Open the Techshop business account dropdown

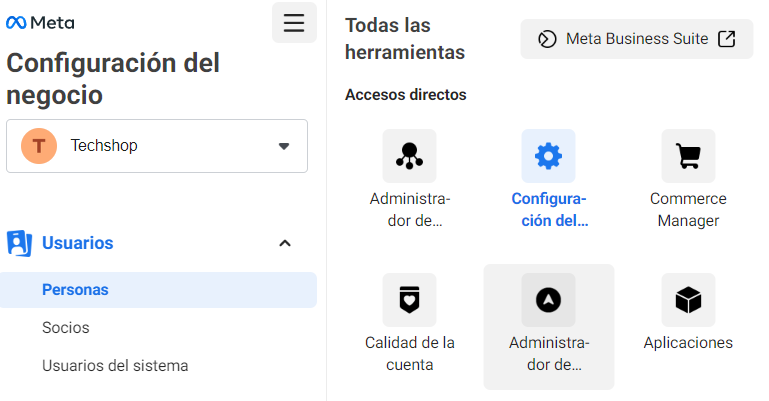[157, 146]
